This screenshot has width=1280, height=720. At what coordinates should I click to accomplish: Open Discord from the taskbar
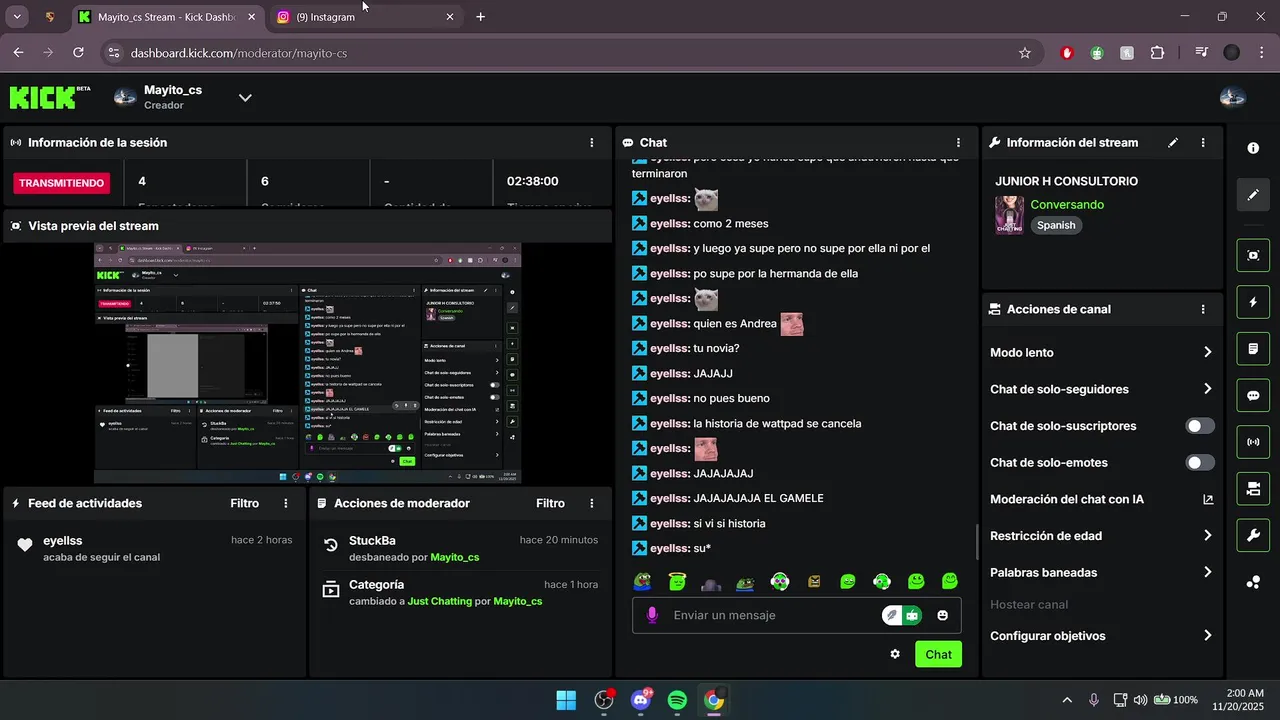(x=641, y=700)
